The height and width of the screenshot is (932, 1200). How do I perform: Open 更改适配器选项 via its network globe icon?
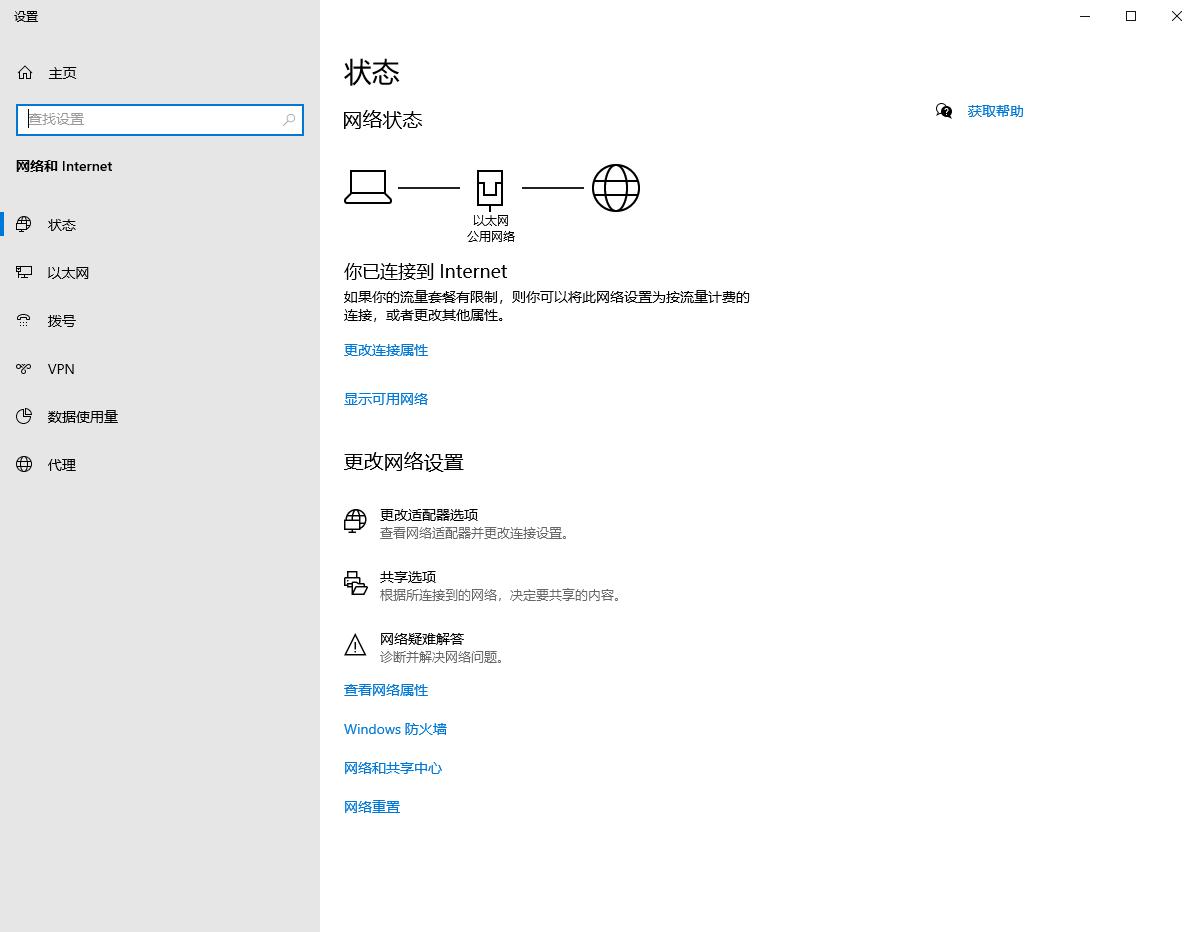(x=355, y=520)
